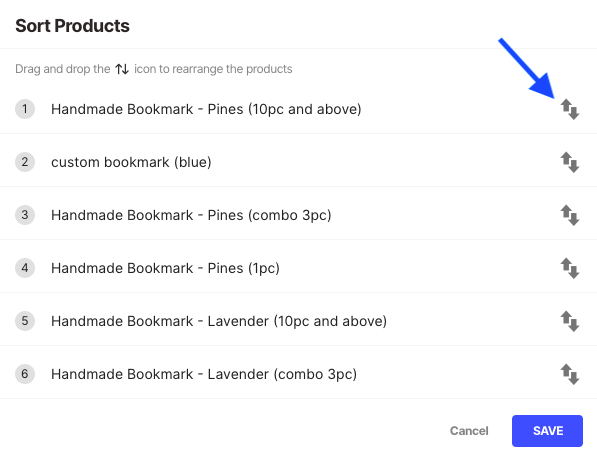Select the number 5 position badge

tap(25, 321)
